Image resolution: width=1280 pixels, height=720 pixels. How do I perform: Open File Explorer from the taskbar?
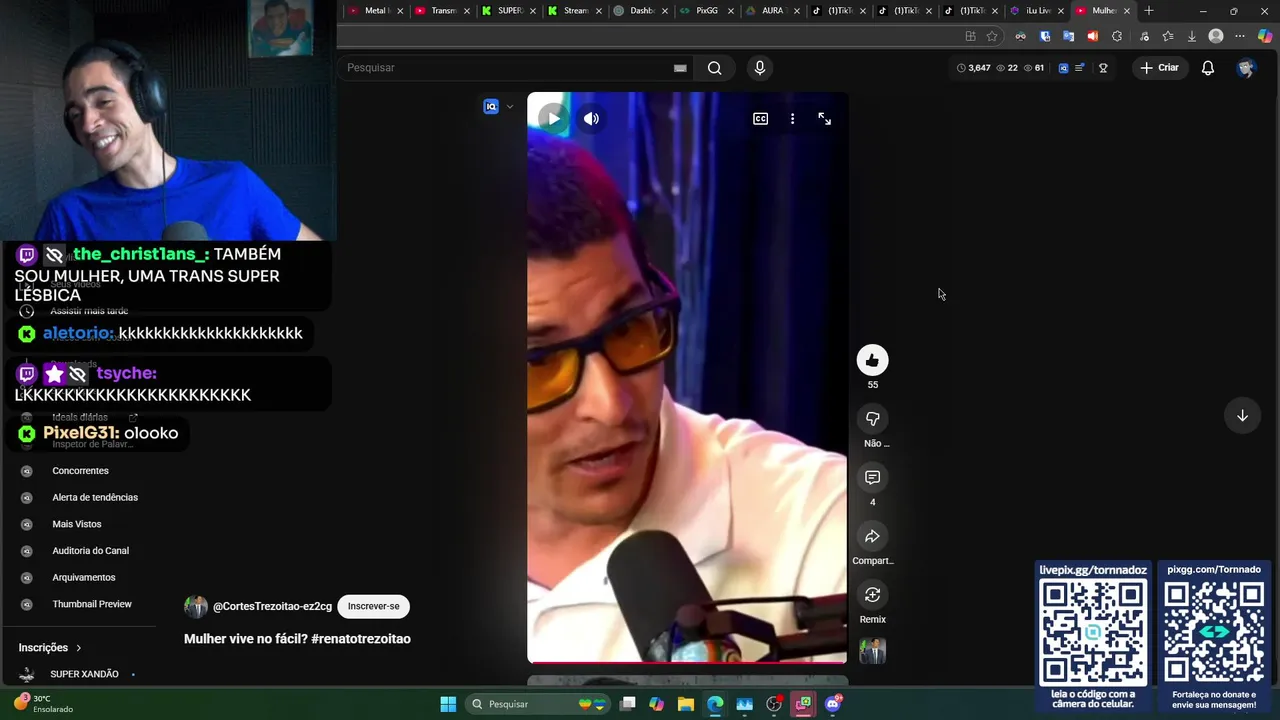click(x=685, y=704)
